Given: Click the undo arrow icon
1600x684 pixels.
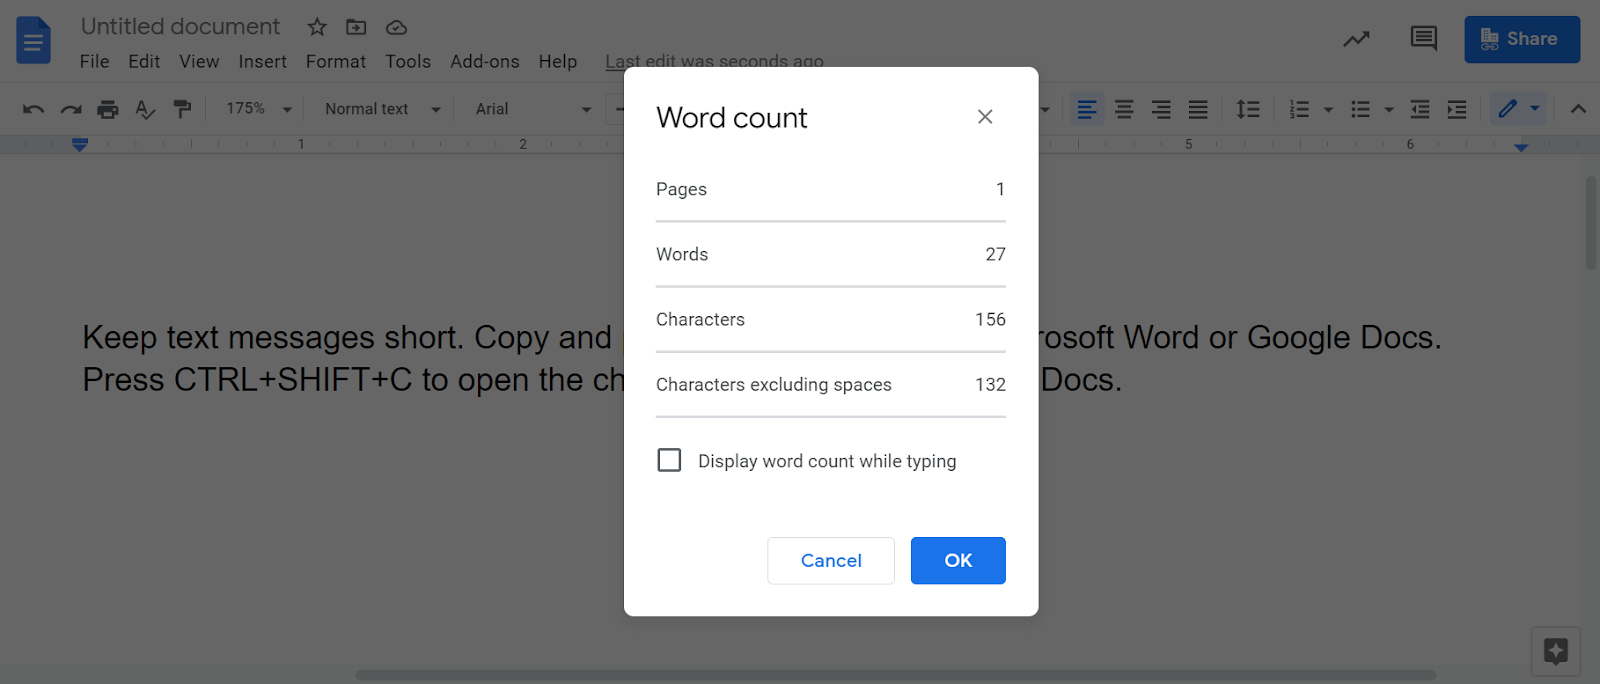Looking at the screenshot, I should [x=33, y=109].
